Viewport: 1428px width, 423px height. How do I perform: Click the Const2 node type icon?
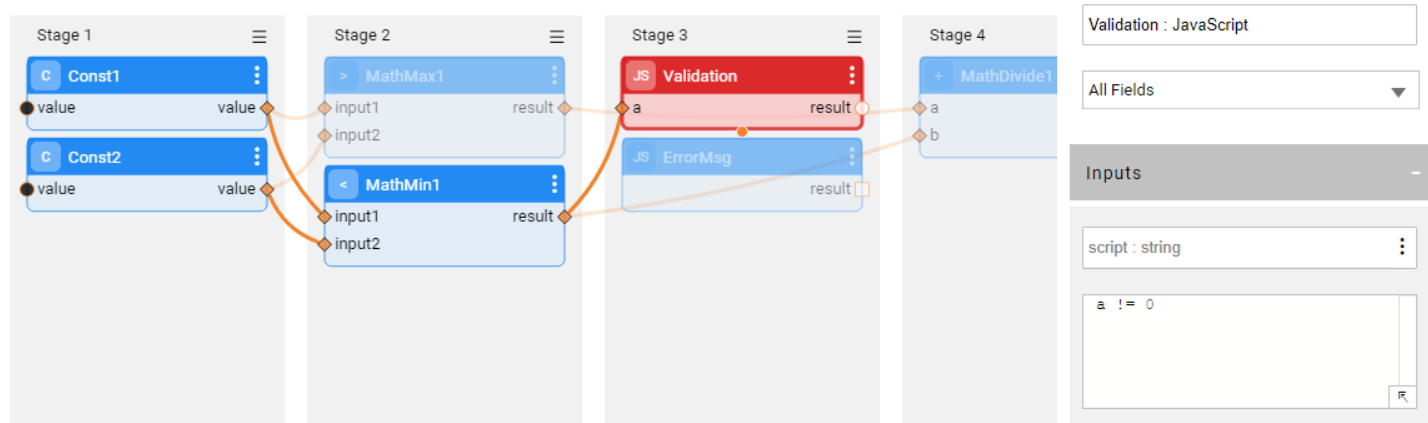click(x=45, y=158)
